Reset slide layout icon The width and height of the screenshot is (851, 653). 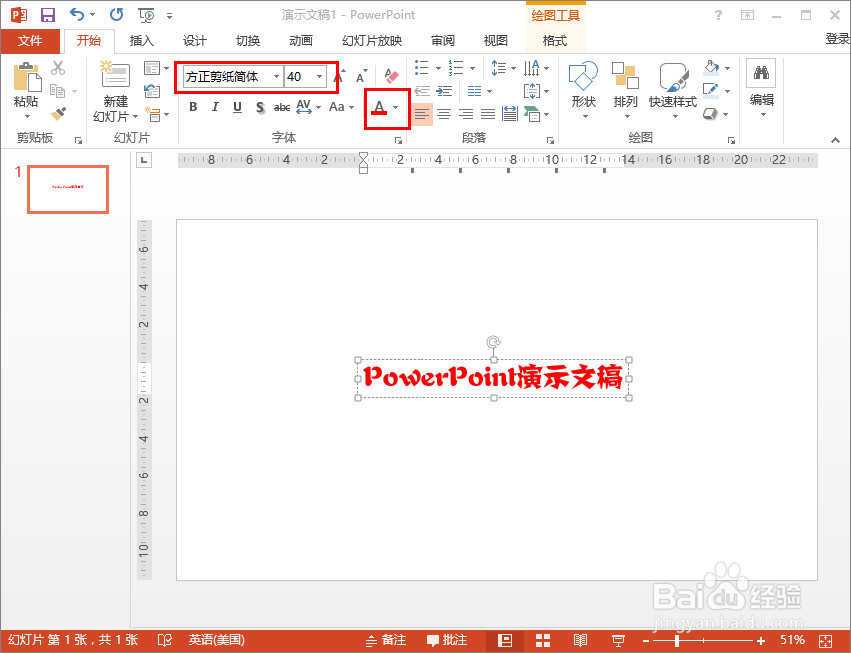152,91
